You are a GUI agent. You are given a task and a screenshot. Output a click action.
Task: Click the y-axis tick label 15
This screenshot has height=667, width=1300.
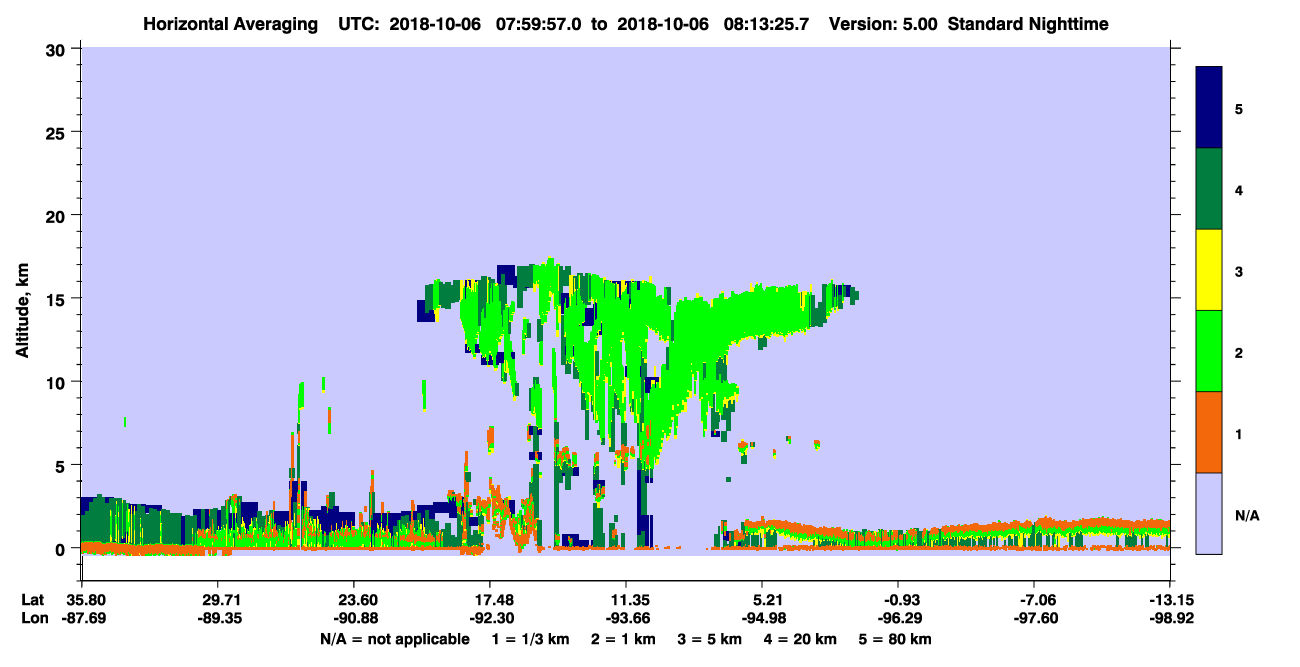pyautogui.click(x=58, y=298)
